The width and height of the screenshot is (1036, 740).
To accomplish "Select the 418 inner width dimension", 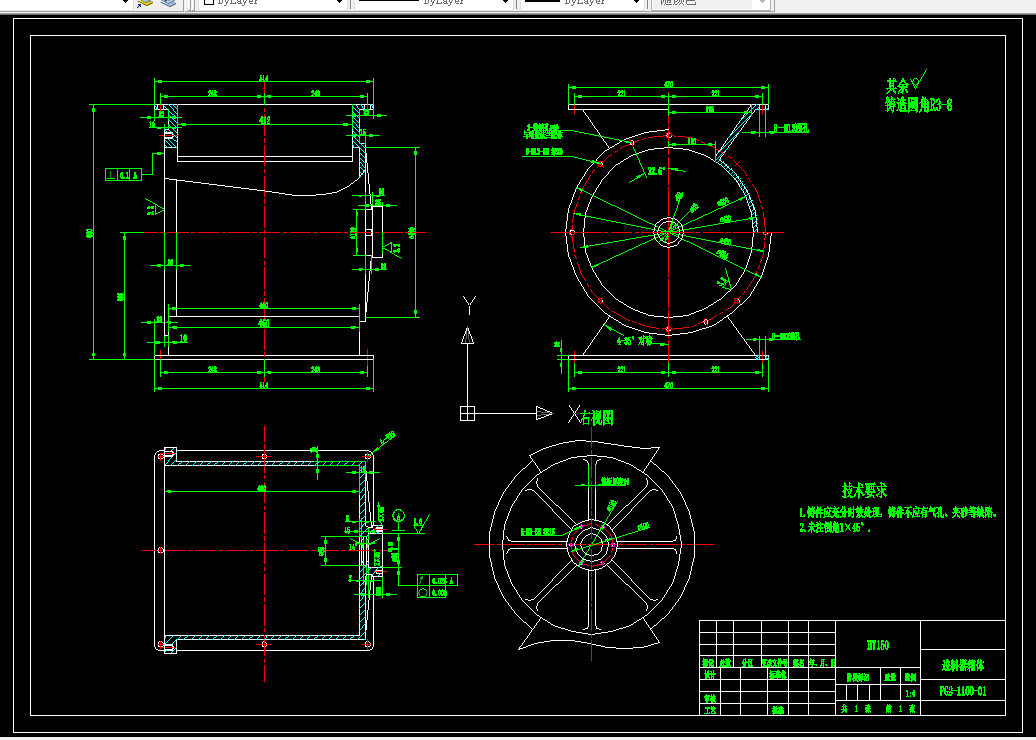I will pyautogui.click(x=264, y=120).
